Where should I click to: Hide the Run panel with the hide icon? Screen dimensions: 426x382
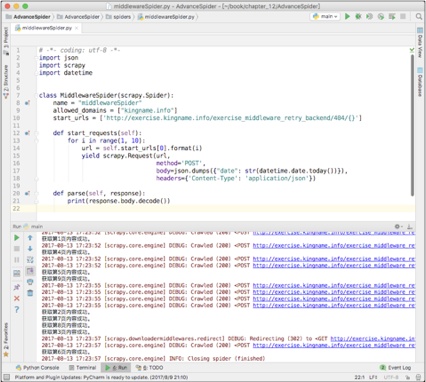click(x=410, y=226)
